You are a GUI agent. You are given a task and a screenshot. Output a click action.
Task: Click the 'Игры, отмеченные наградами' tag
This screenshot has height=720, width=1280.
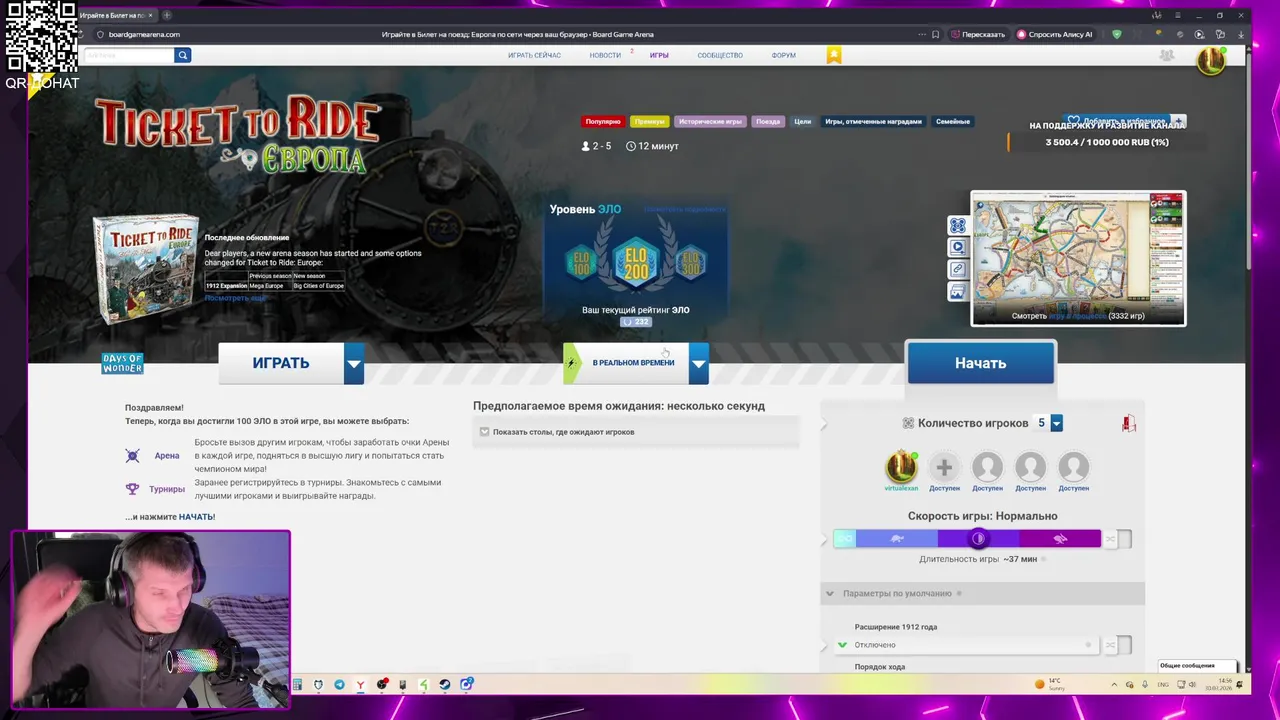873,121
